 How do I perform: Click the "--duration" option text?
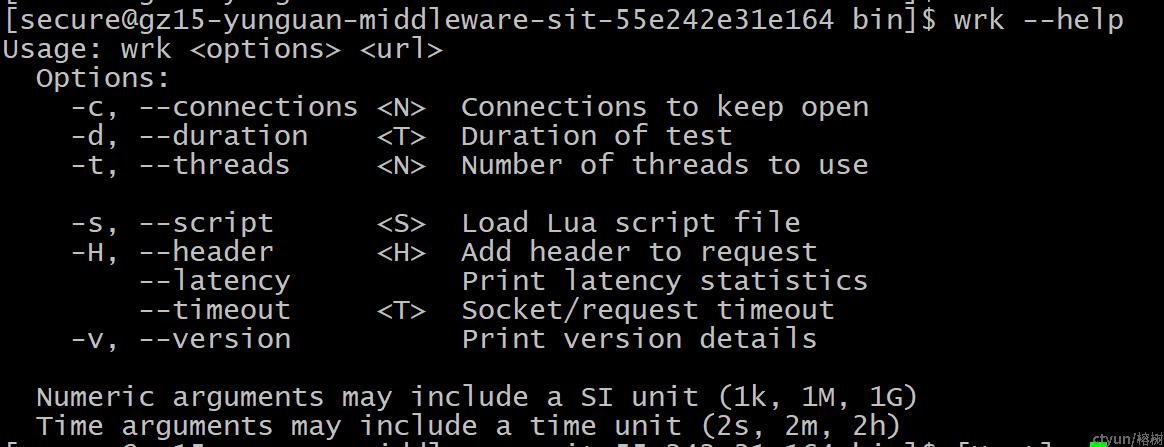(223, 137)
